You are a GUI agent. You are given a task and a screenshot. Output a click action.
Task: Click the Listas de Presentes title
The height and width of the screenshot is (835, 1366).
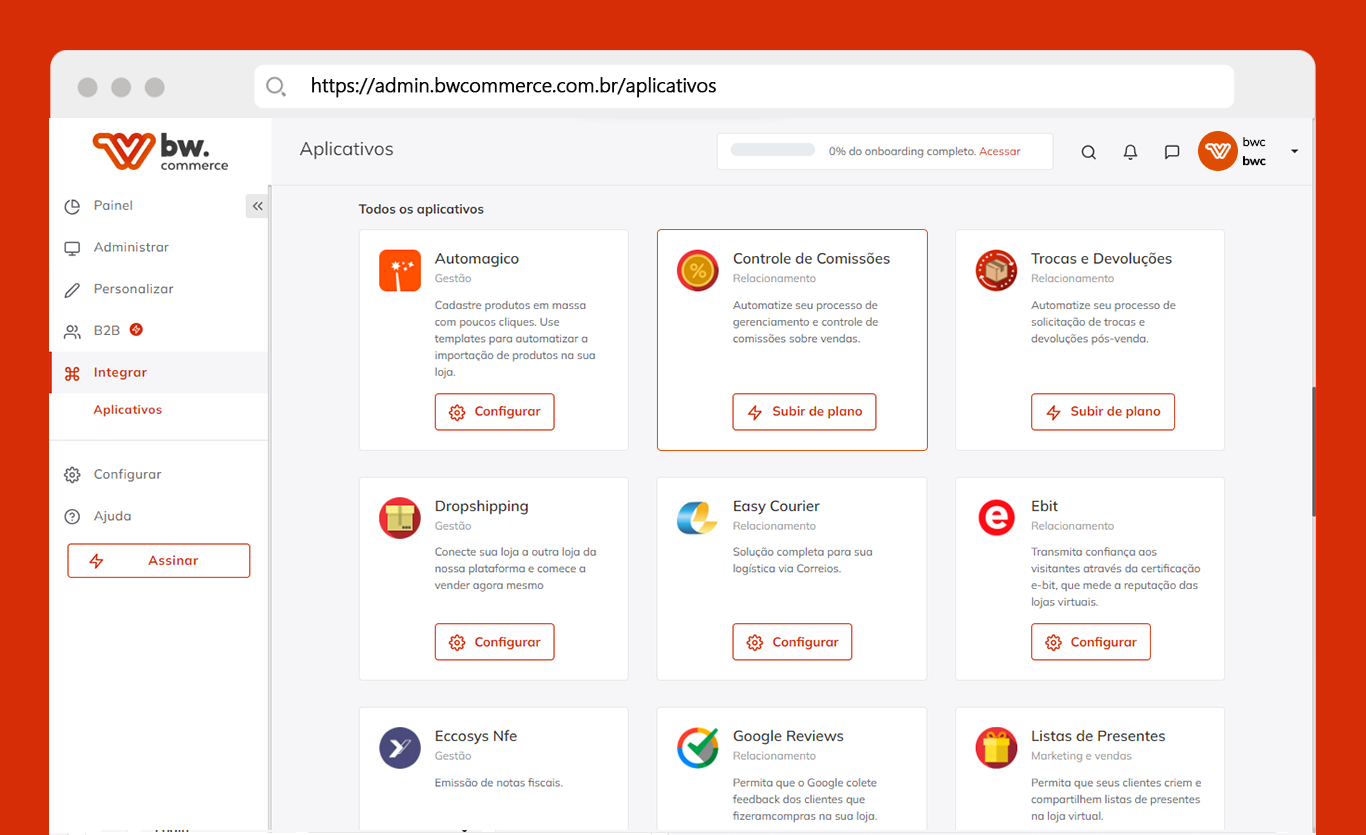tap(1098, 736)
